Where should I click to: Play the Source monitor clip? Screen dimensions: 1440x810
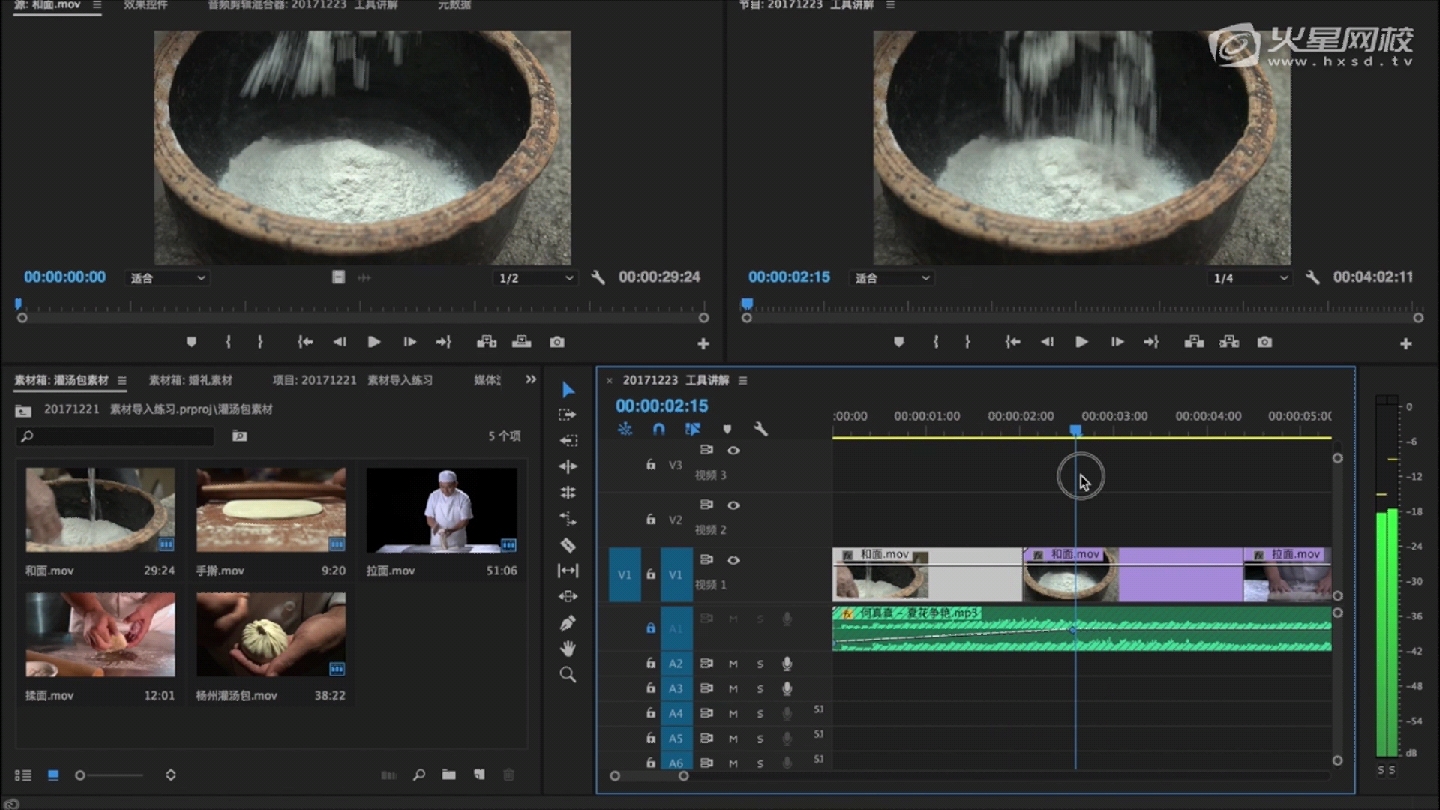pyautogui.click(x=374, y=342)
